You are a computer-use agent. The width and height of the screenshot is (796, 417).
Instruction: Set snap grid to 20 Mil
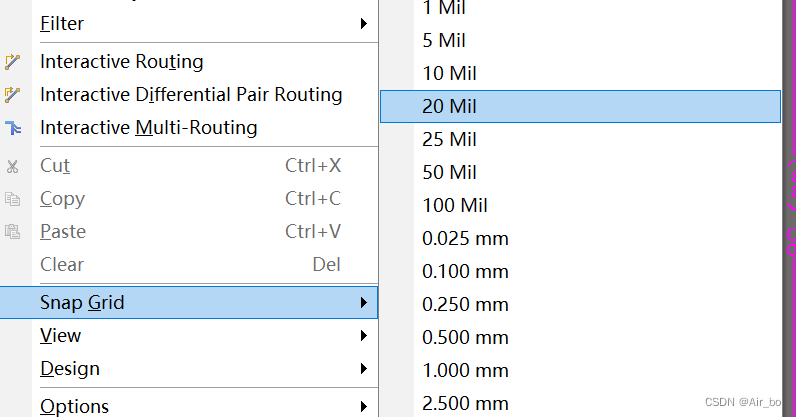pos(449,106)
